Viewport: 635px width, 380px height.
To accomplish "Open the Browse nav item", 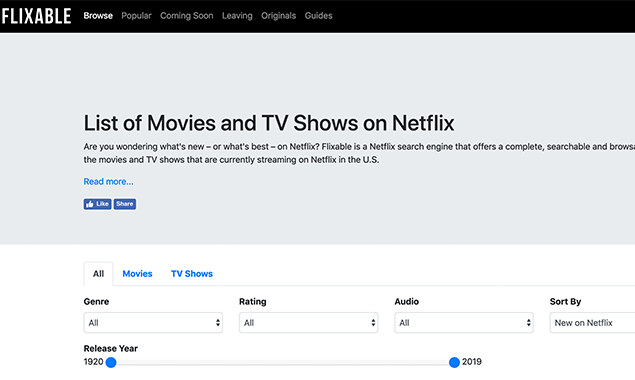I will tap(98, 16).
